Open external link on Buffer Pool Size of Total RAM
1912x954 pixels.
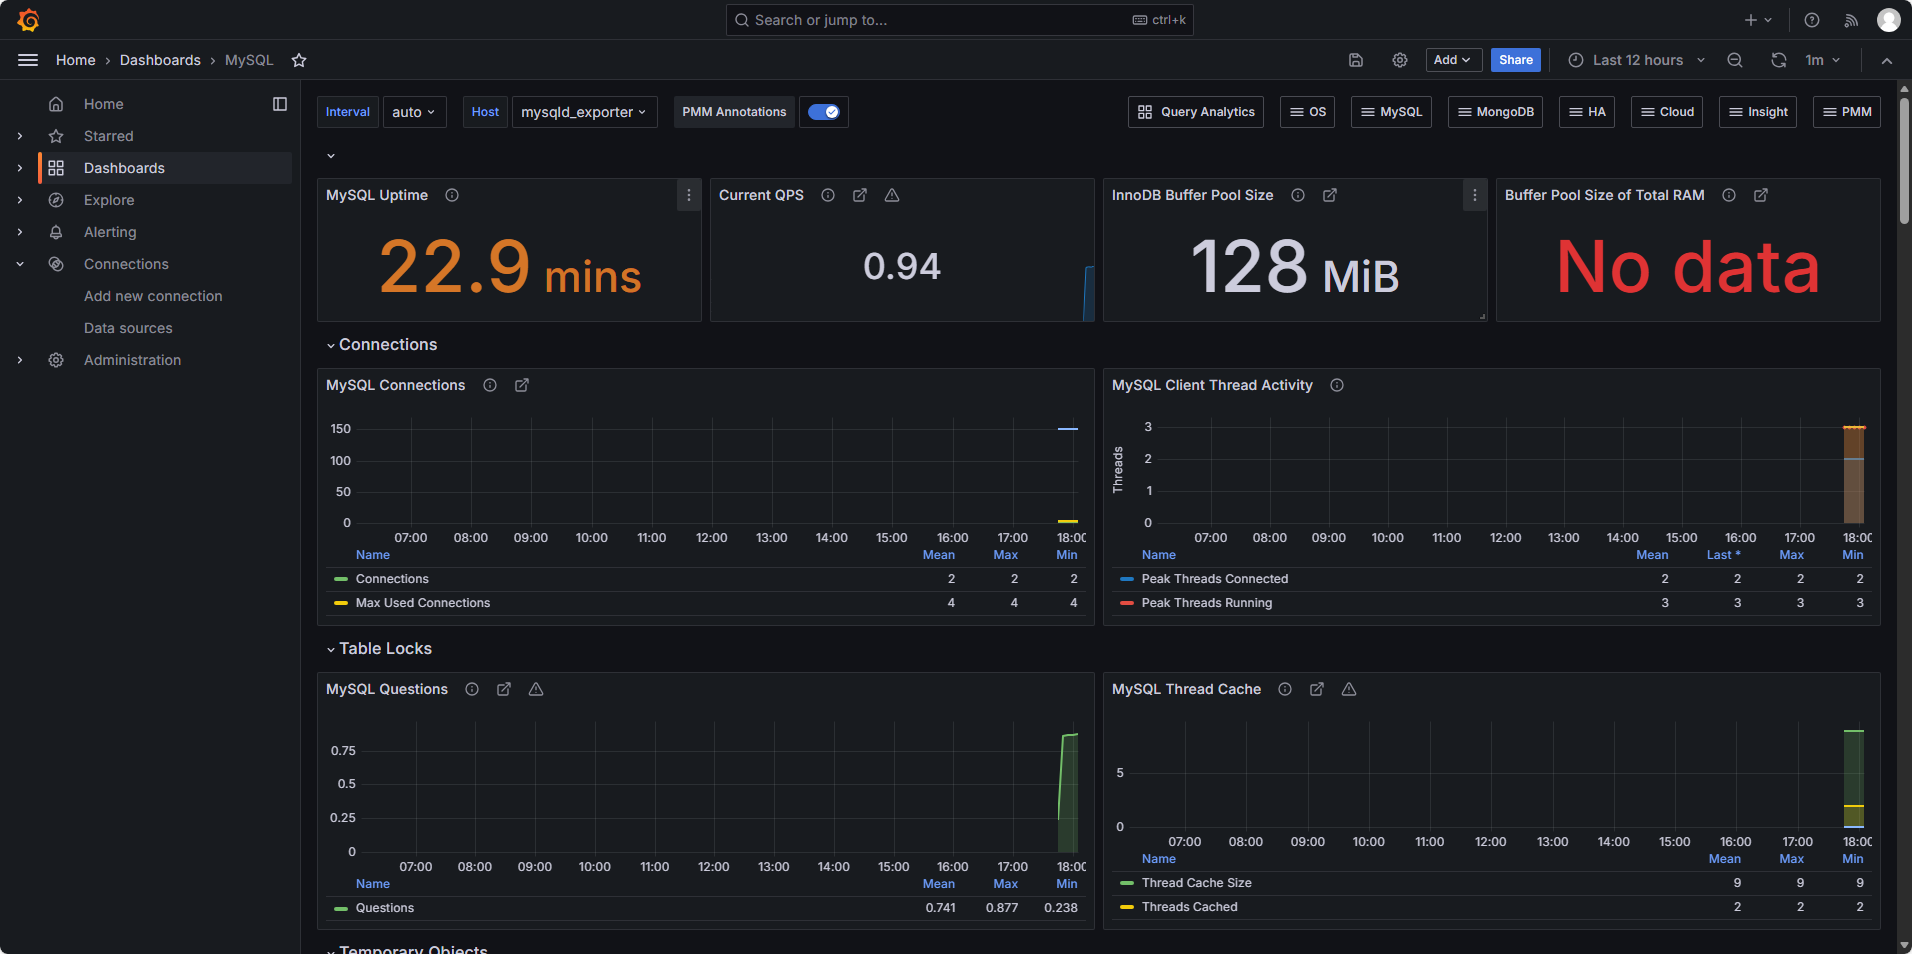1761,195
